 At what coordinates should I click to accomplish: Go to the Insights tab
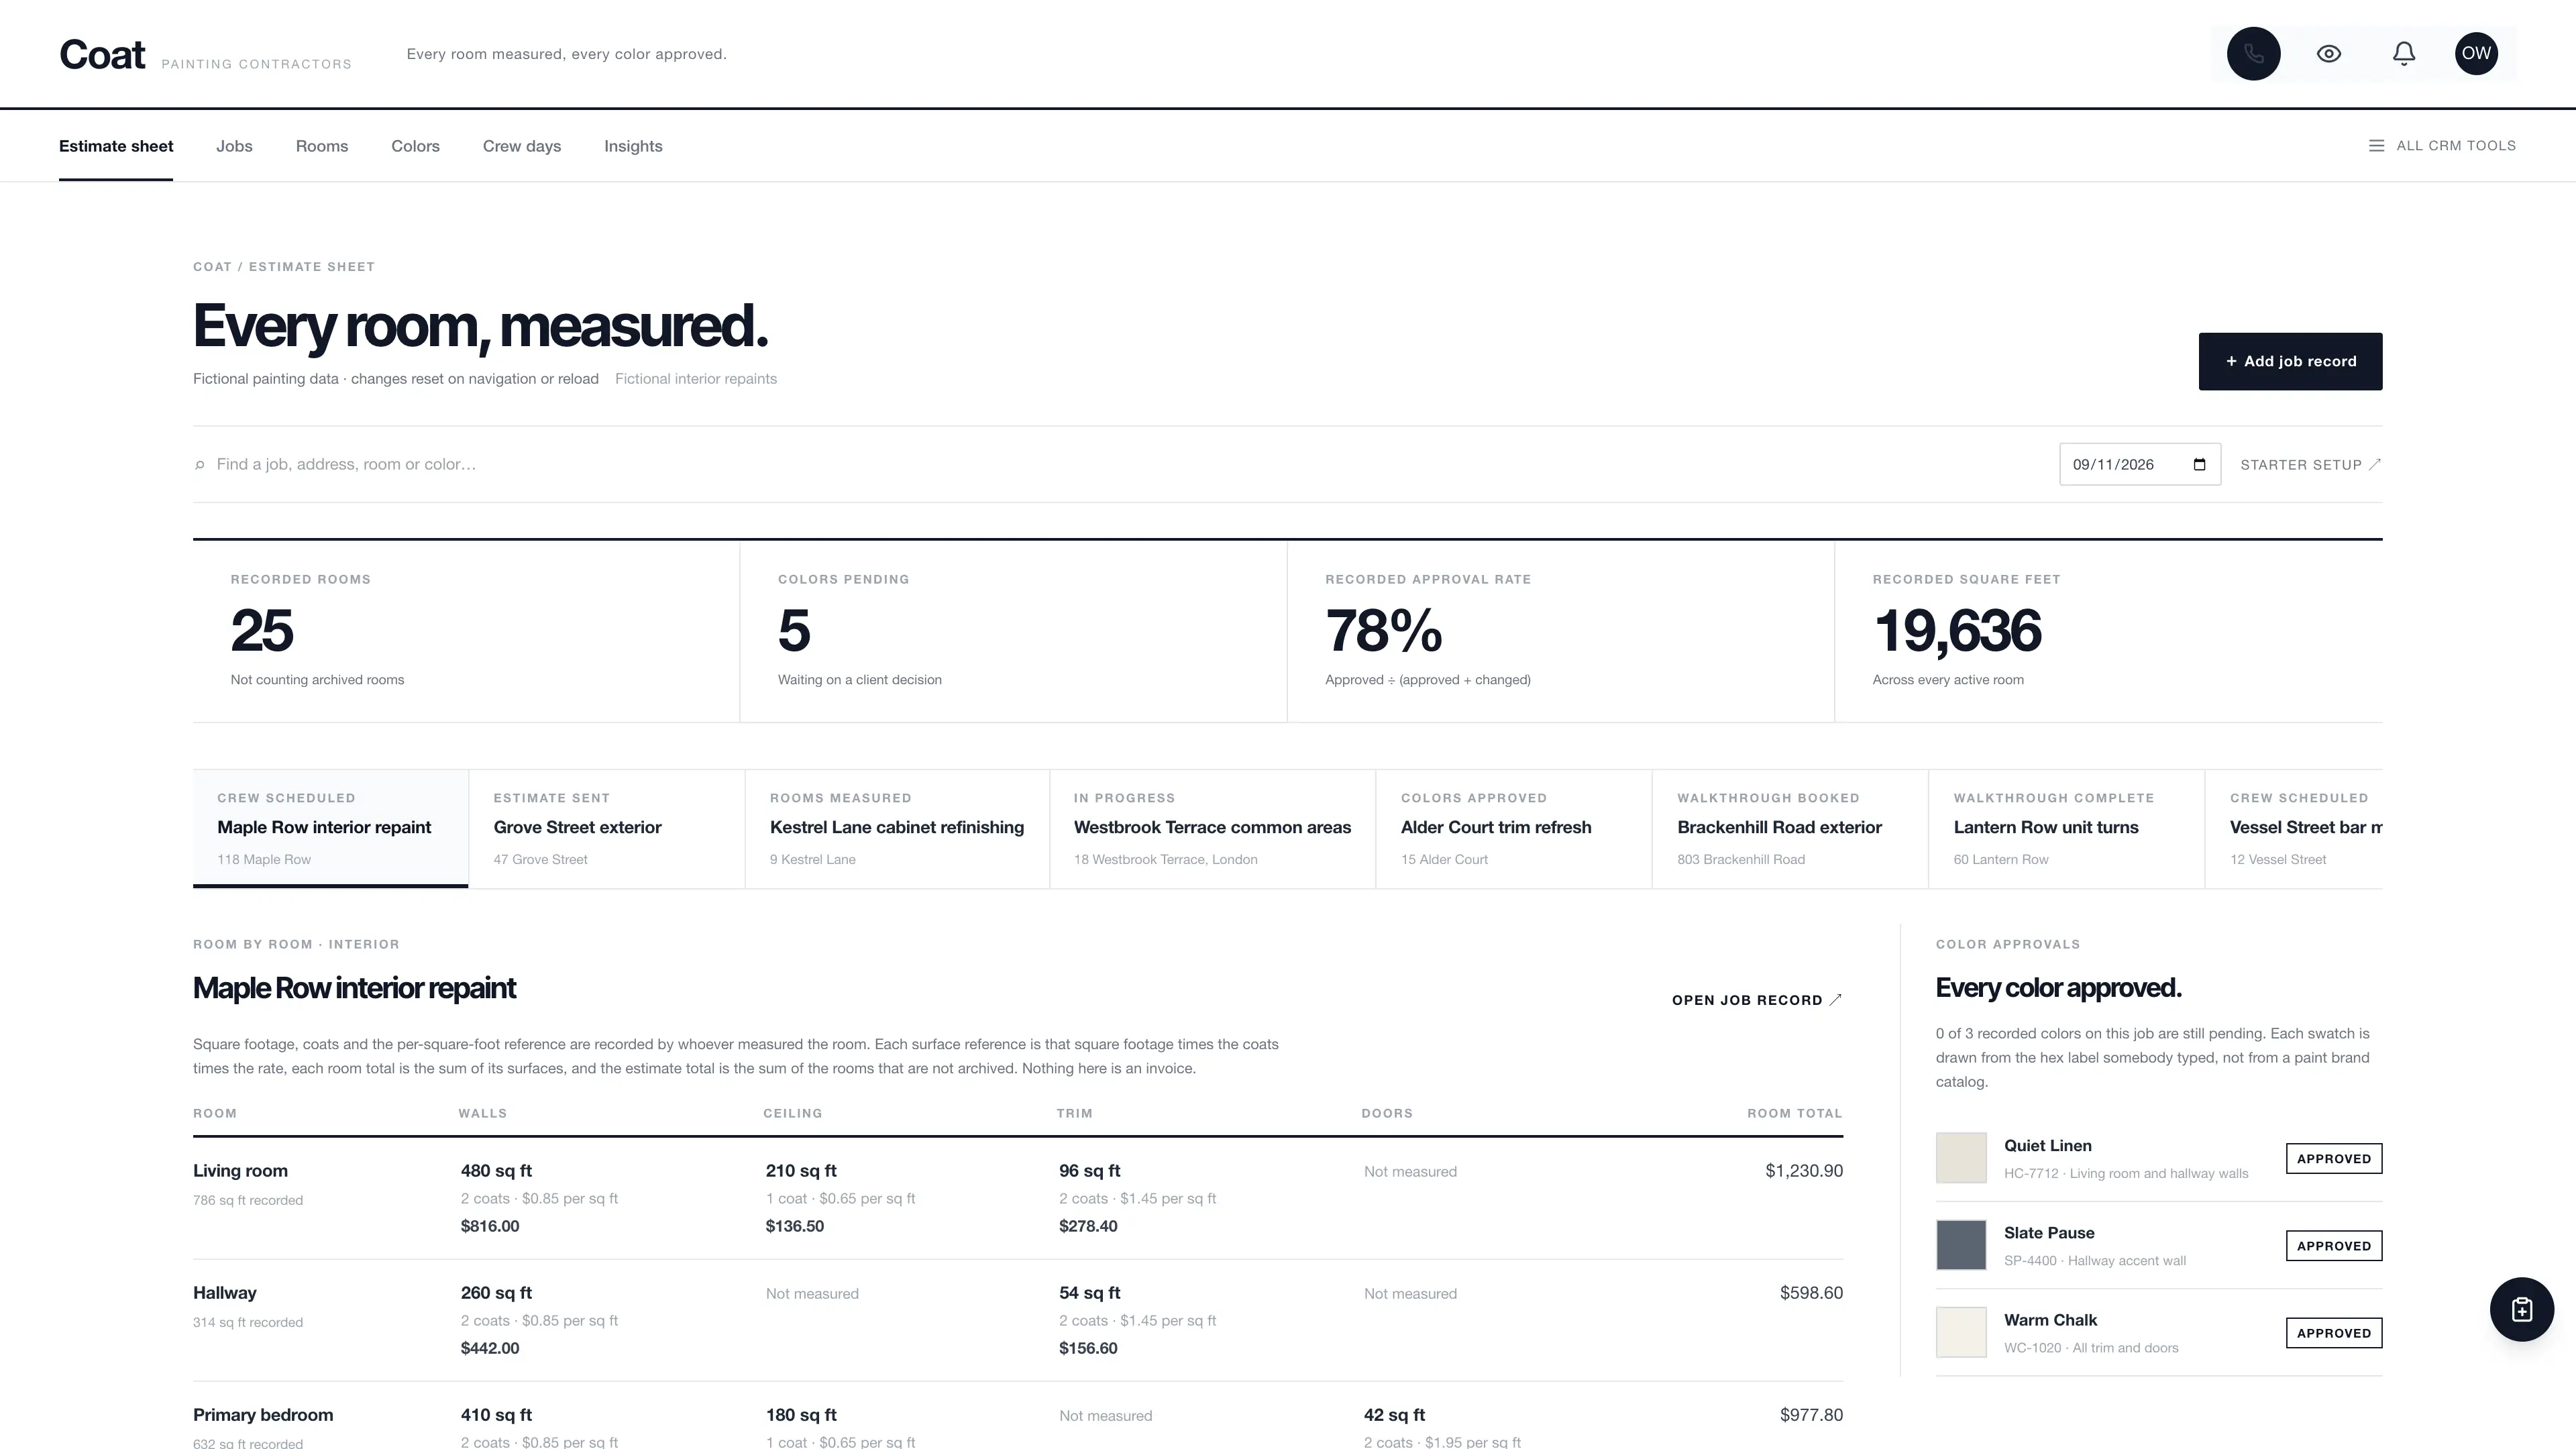click(x=633, y=146)
